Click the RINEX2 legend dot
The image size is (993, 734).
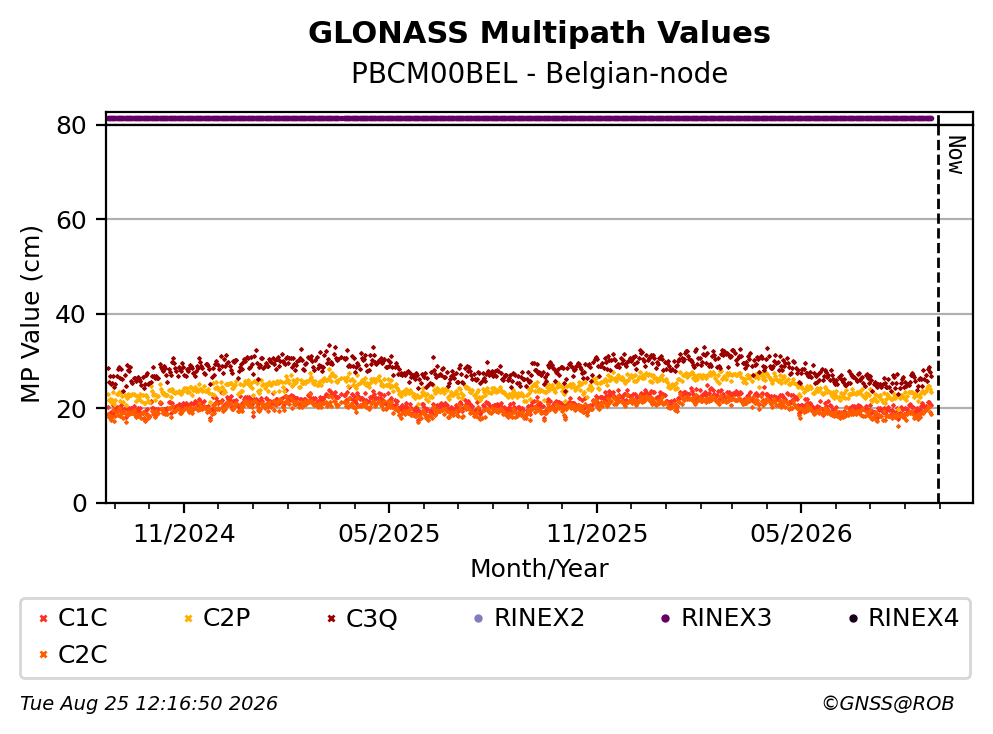pyautogui.click(x=479, y=619)
